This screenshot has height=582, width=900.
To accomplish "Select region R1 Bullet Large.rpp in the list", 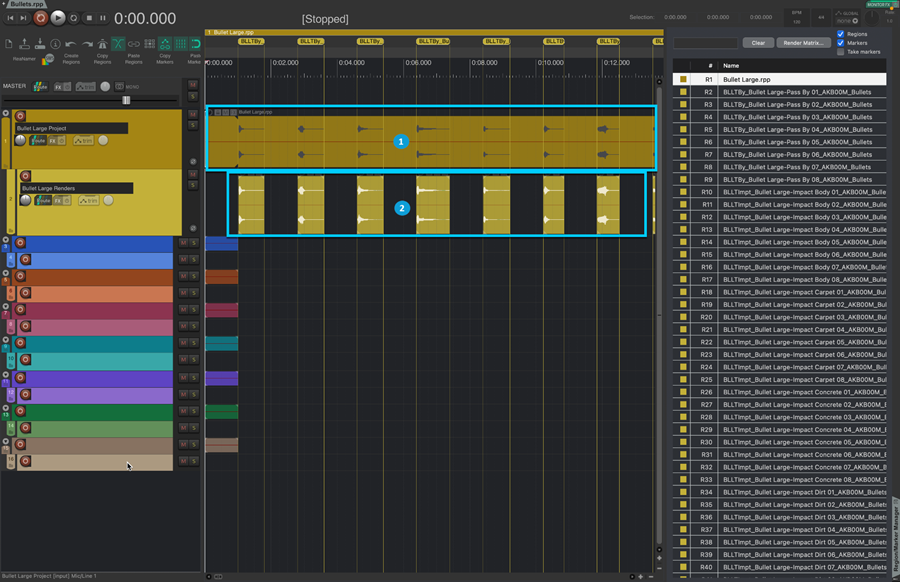I will pos(745,79).
